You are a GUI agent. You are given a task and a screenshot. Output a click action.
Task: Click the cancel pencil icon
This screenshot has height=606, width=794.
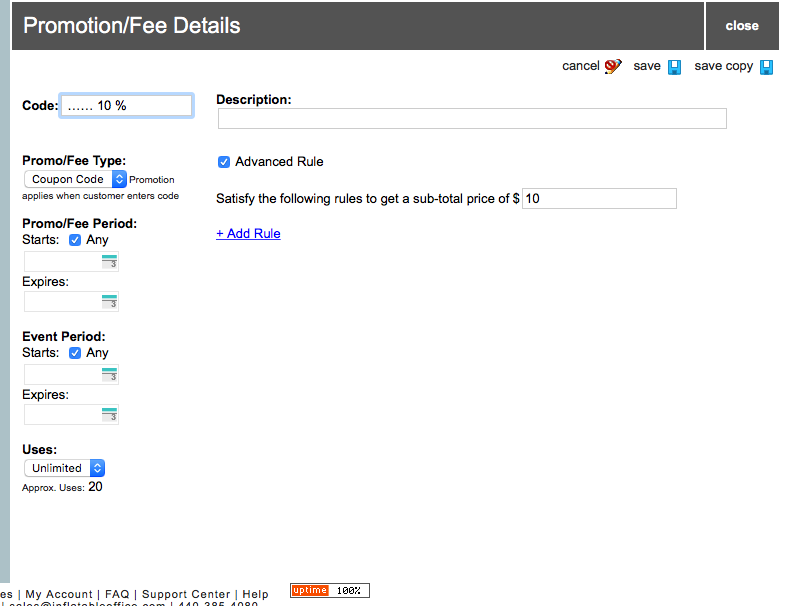pos(613,67)
